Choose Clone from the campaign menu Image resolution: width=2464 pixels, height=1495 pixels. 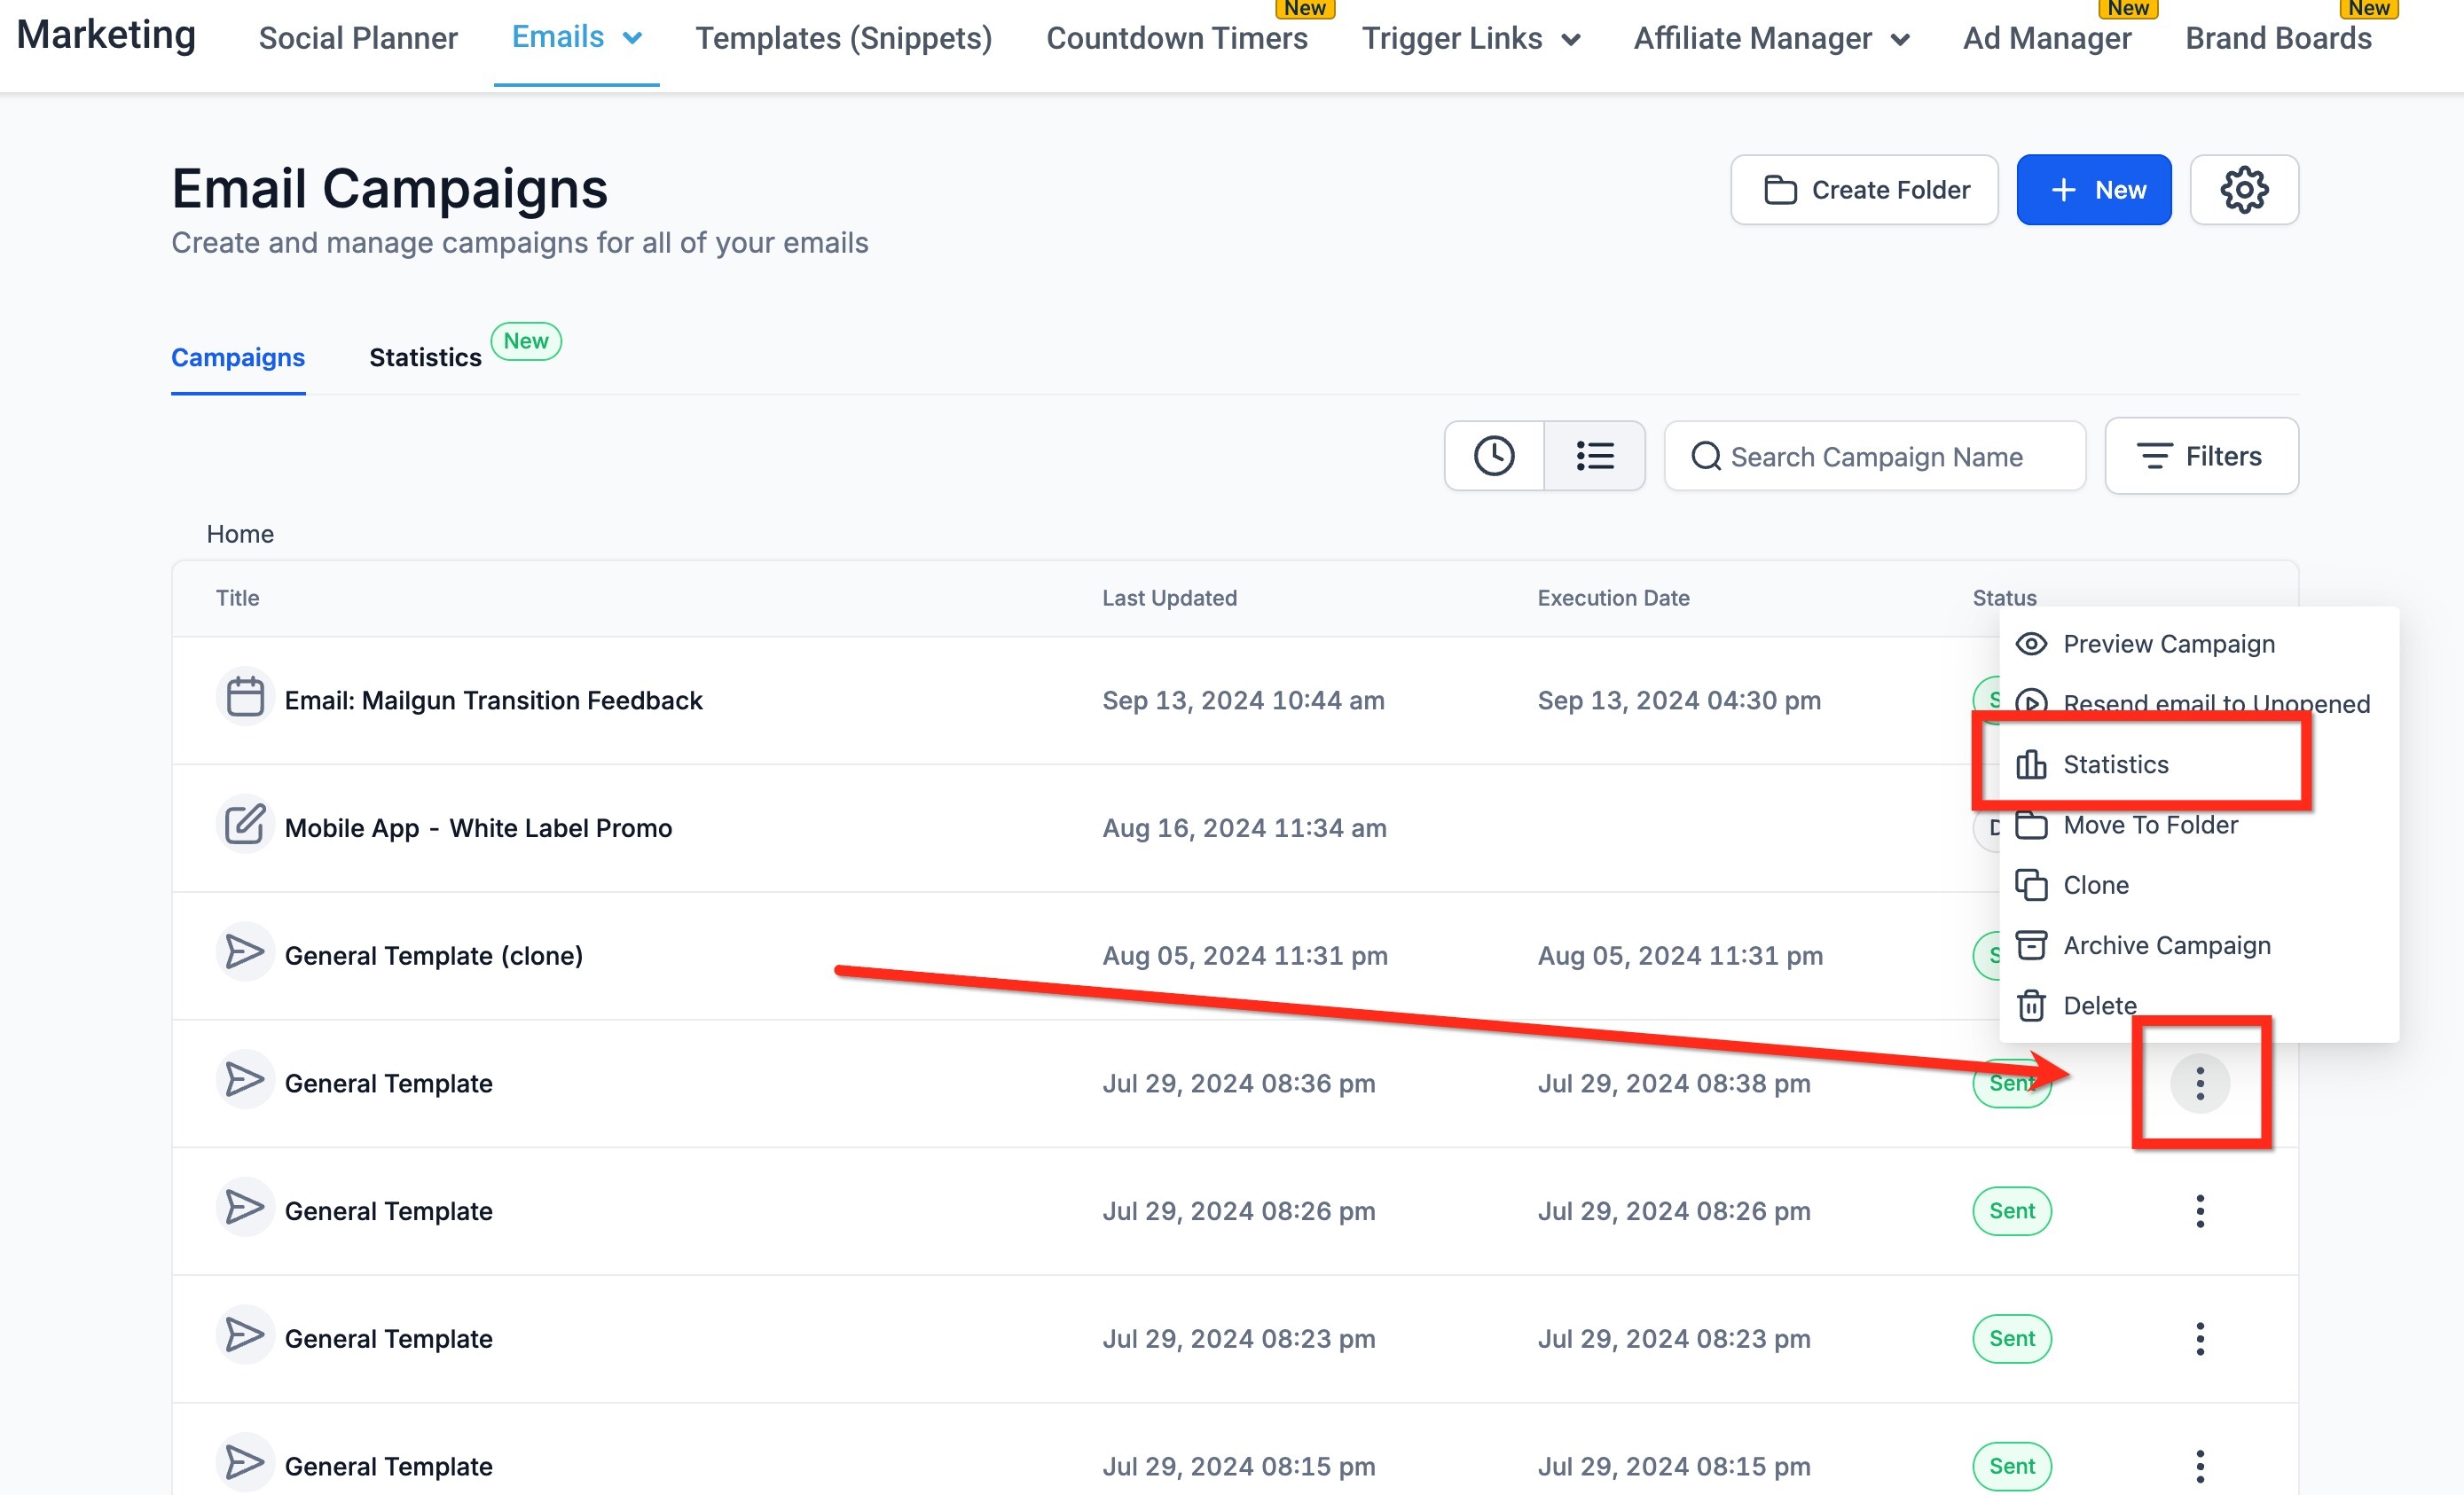coord(2095,885)
